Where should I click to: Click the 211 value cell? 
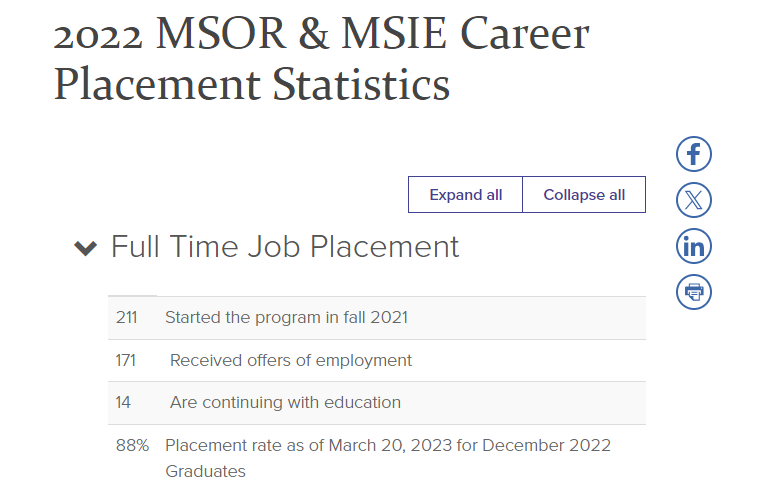(x=127, y=318)
